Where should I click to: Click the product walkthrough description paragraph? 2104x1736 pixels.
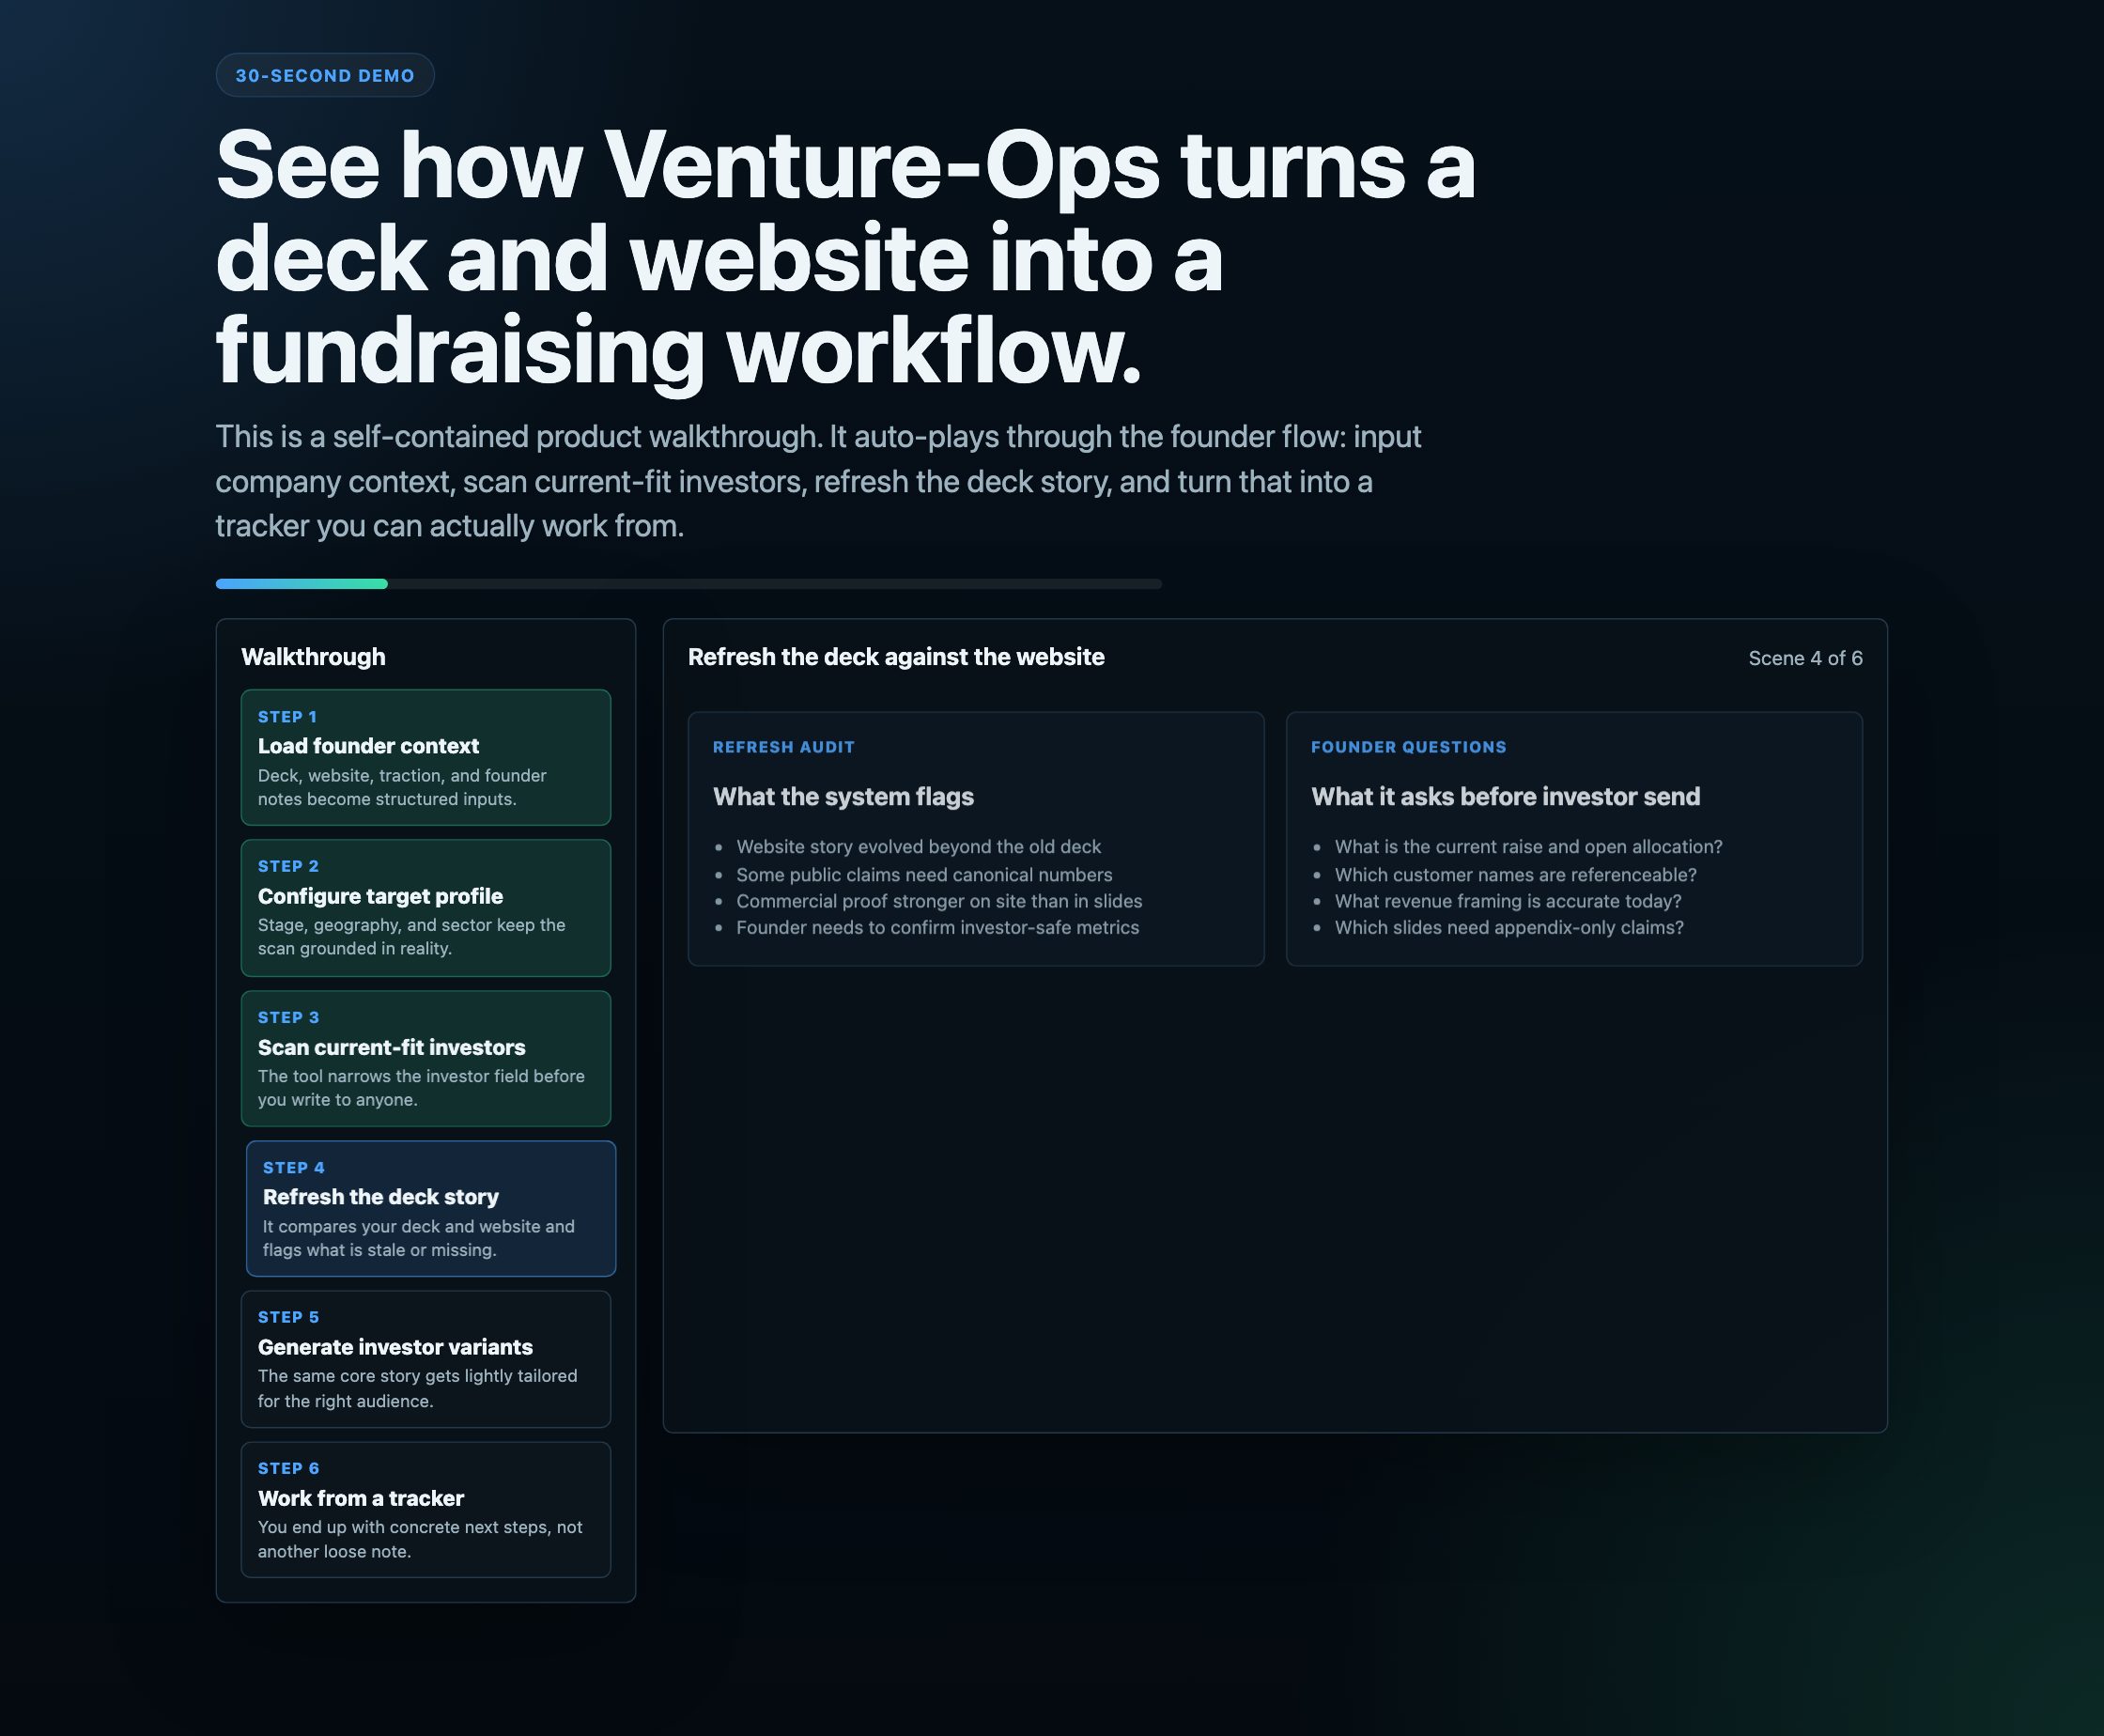pyautogui.click(x=818, y=481)
